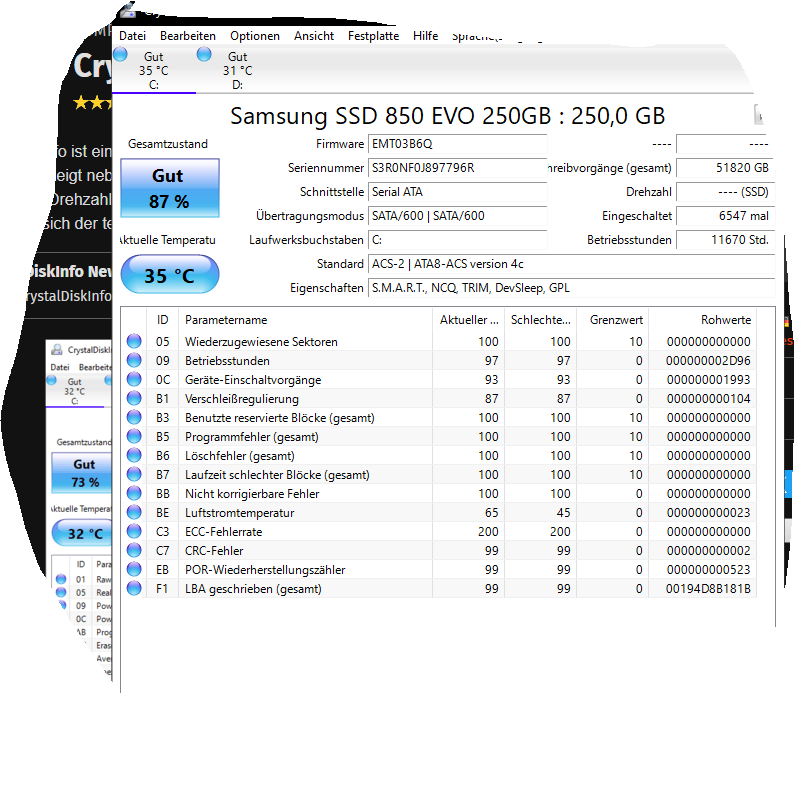Select the Luftstromtemperatur parameter name
Image resolution: width=795 pixels, height=794 pixels.
tap(239, 513)
